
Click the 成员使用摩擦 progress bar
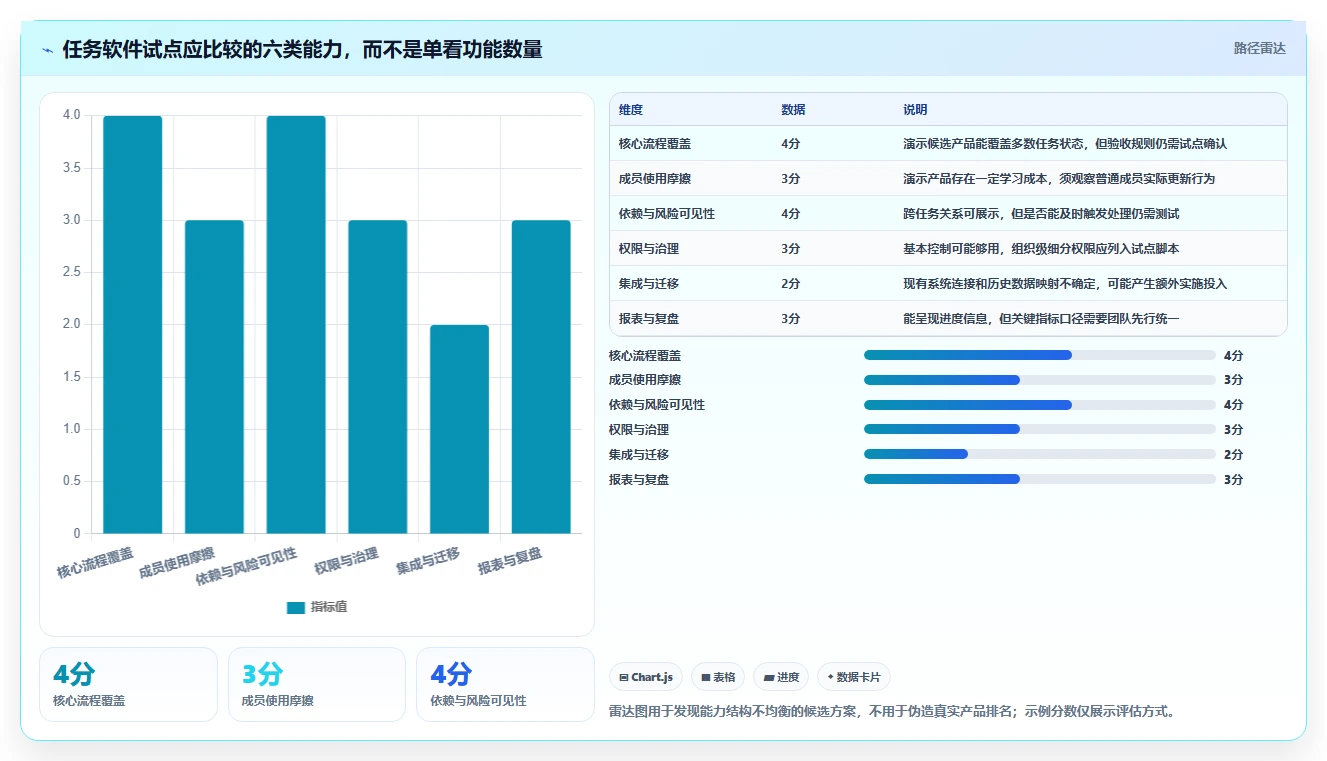[1040, 380]
